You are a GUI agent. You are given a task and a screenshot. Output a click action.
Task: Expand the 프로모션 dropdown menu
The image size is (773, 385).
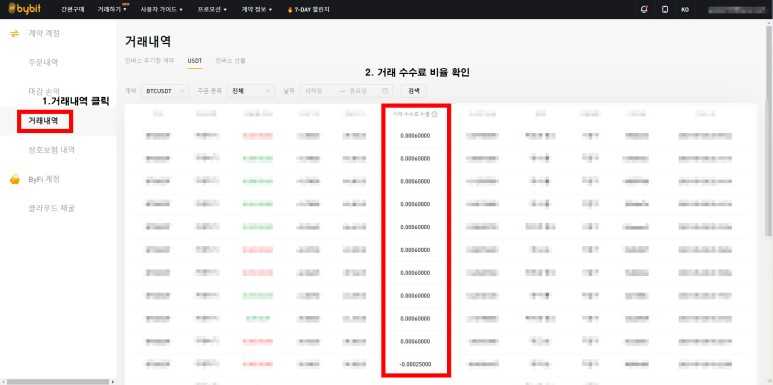[x=212, y=9]
